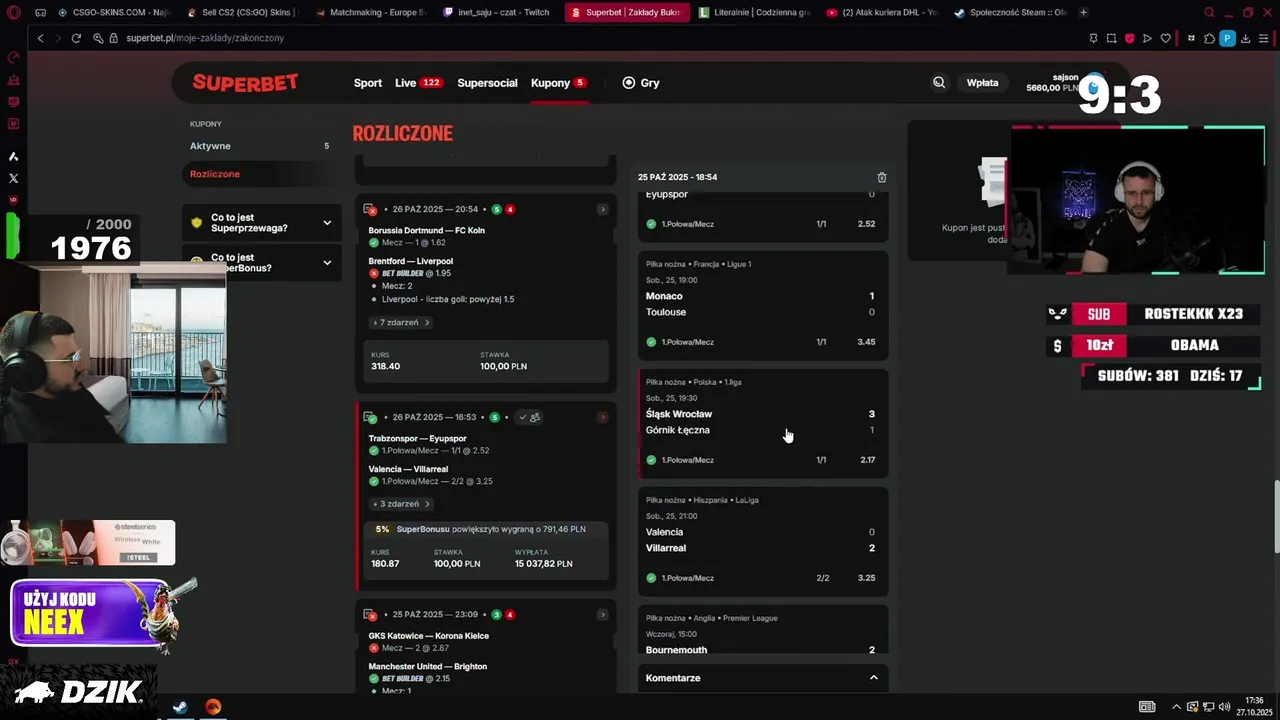
Task: Delete coupon using trash icon
Action: pos(881,177)
